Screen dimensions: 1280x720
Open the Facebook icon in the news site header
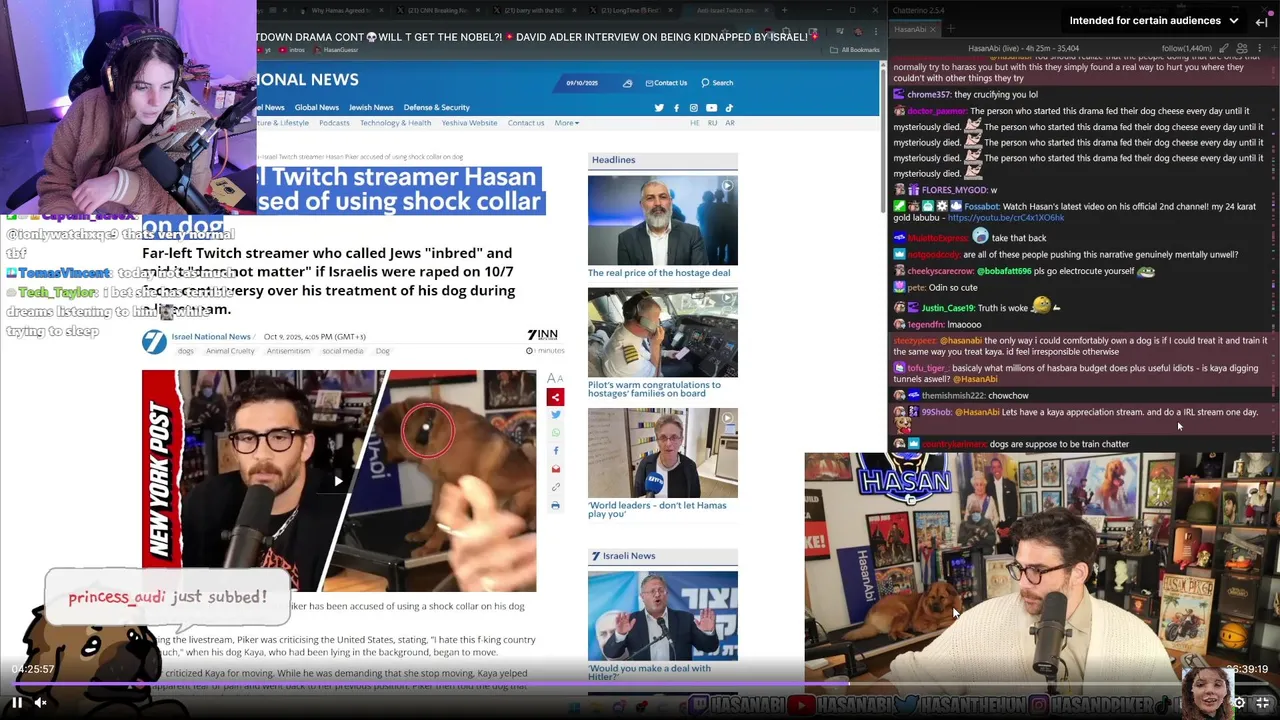676,108
